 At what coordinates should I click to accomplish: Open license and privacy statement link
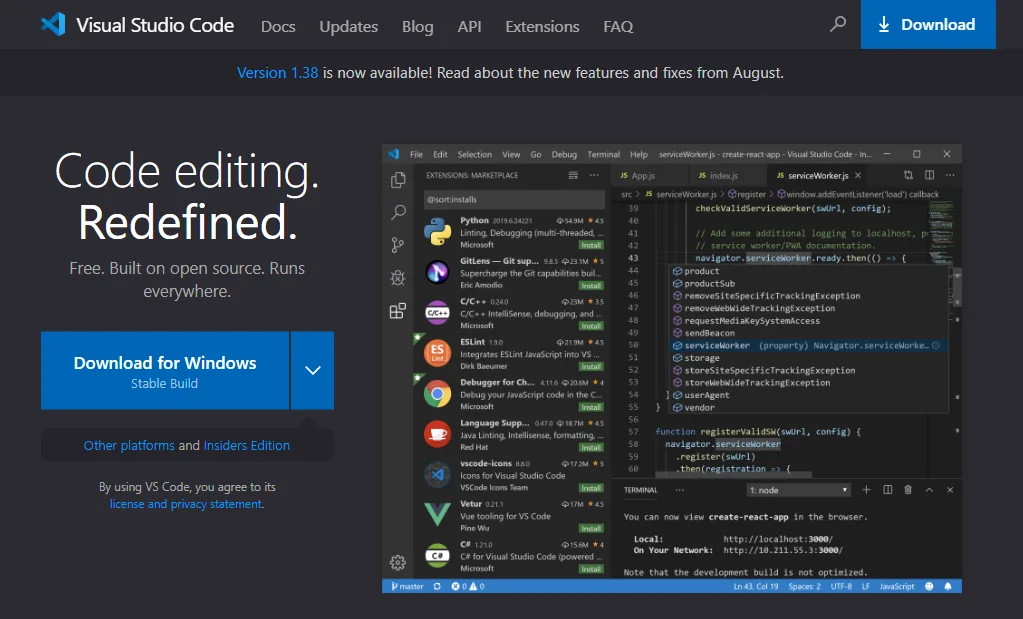pos(186,504)
